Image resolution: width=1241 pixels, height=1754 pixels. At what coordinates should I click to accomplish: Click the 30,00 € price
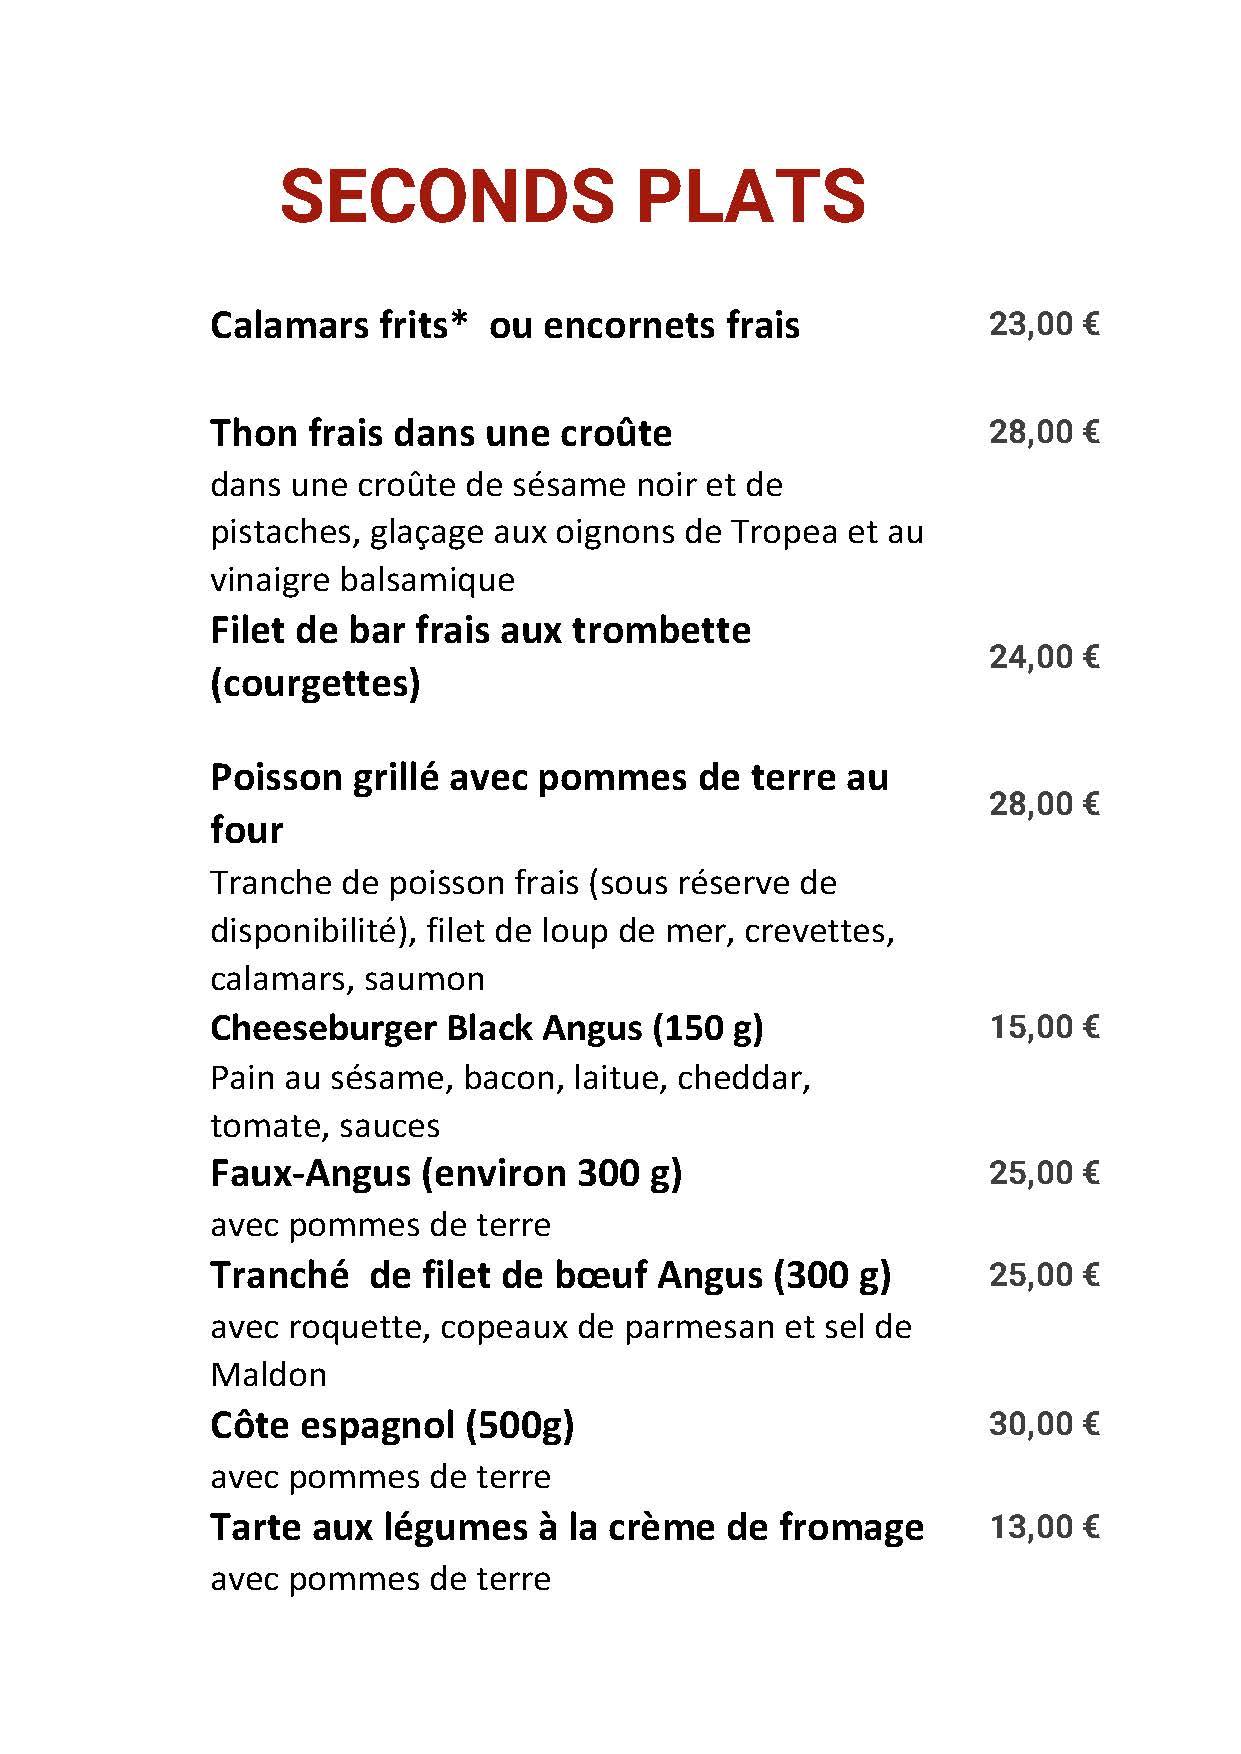click(x=1044, y=1424)
